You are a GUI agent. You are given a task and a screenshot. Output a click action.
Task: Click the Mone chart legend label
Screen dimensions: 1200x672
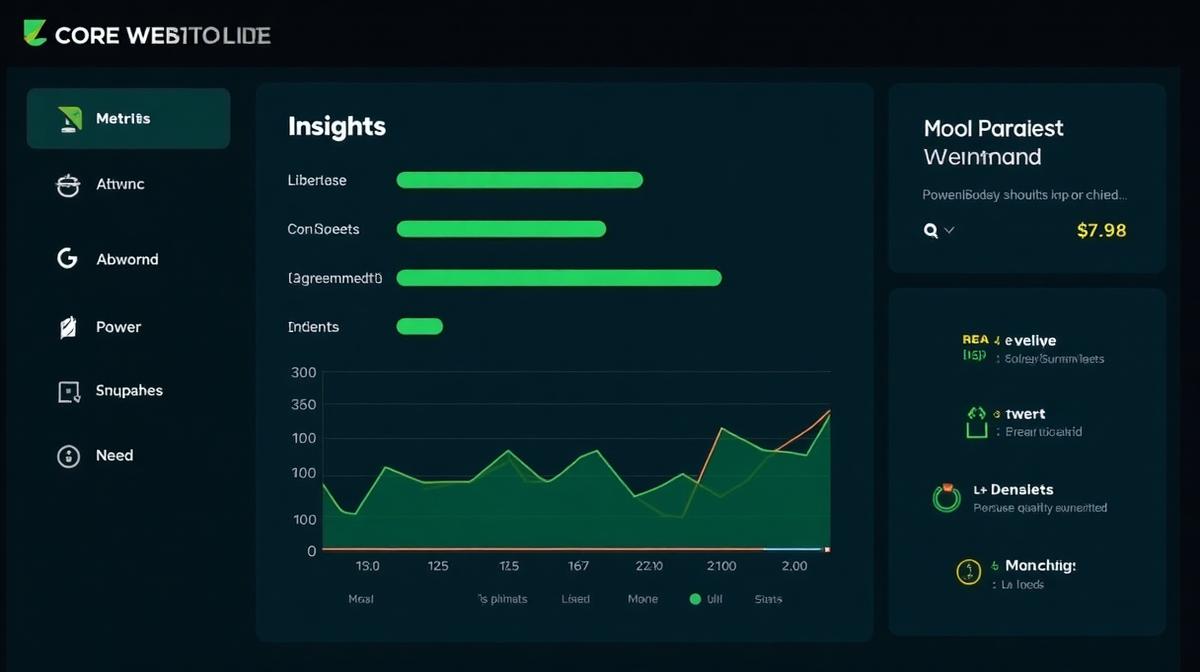click(643, 599)
